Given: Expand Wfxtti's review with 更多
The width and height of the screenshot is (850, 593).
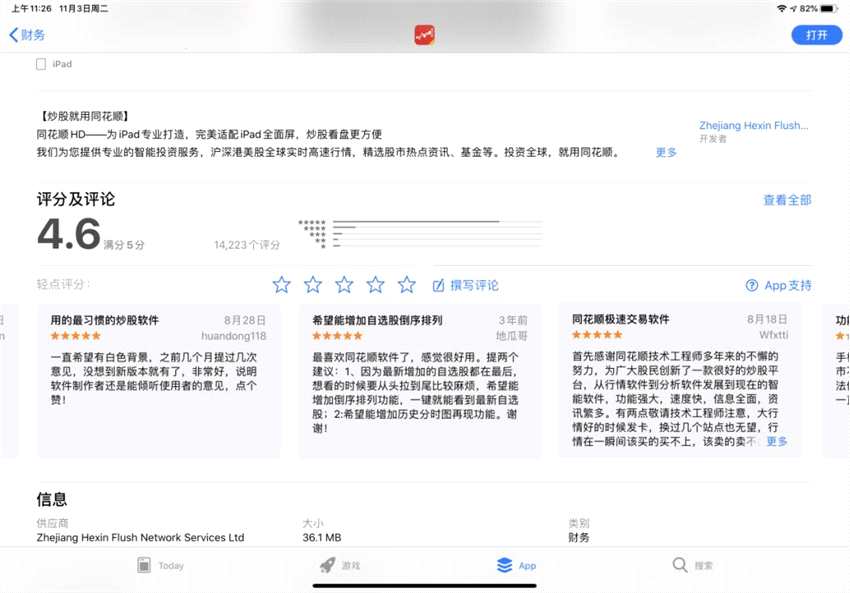Looking at the screenshot, I should [x=776, y=441].
